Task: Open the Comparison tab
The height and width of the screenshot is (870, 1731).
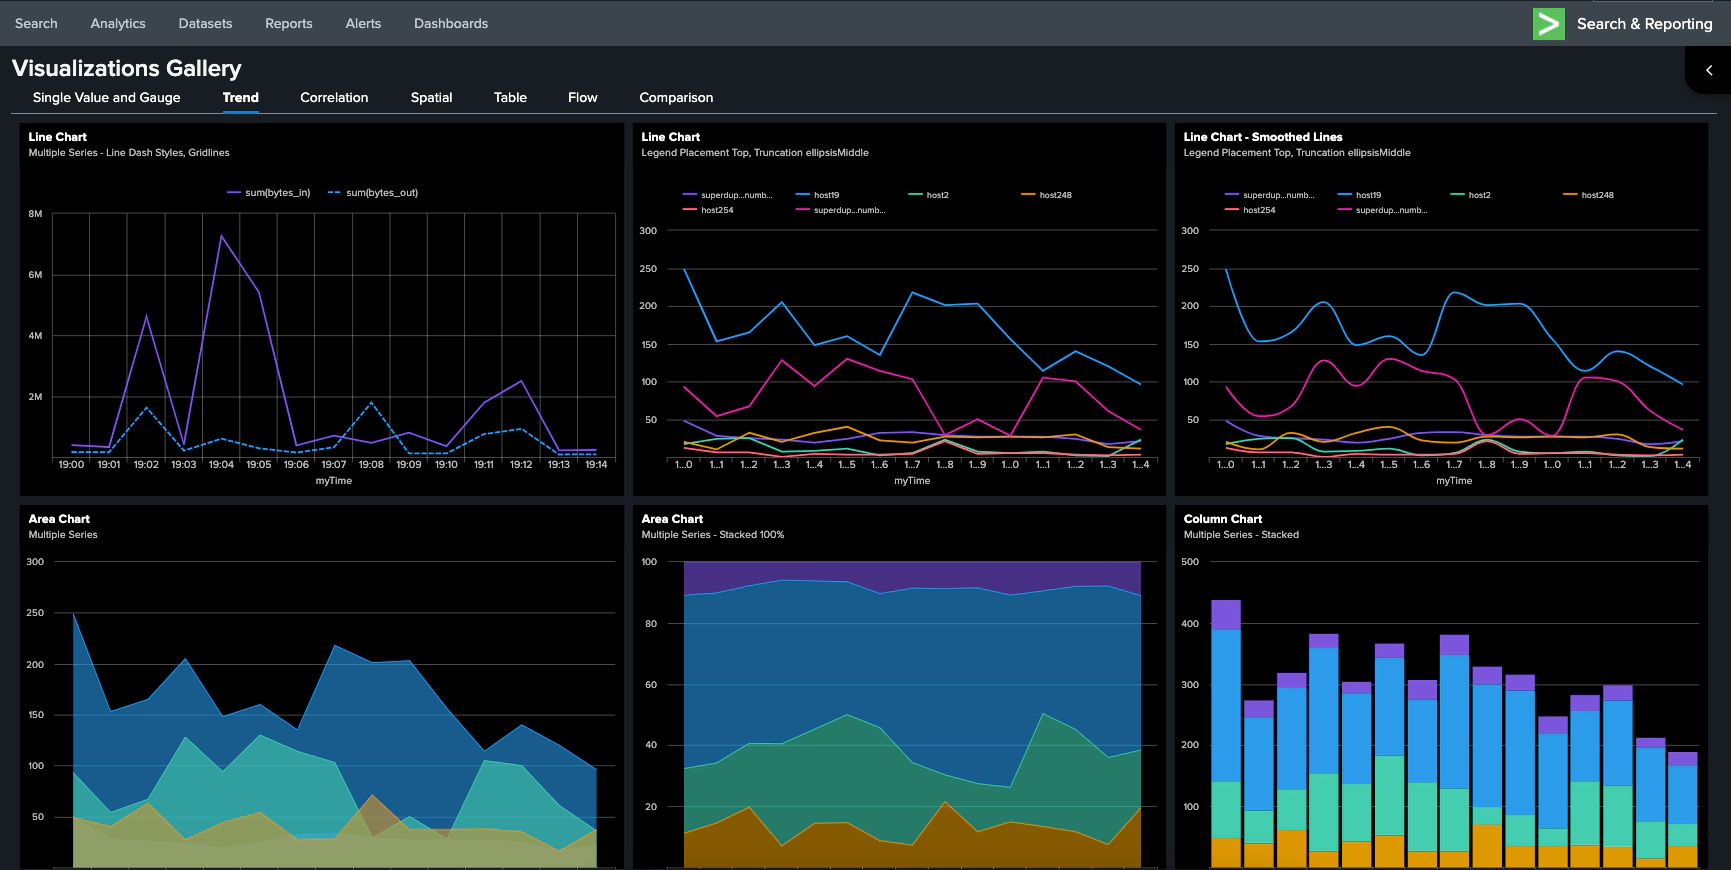Action: (676, 97)
